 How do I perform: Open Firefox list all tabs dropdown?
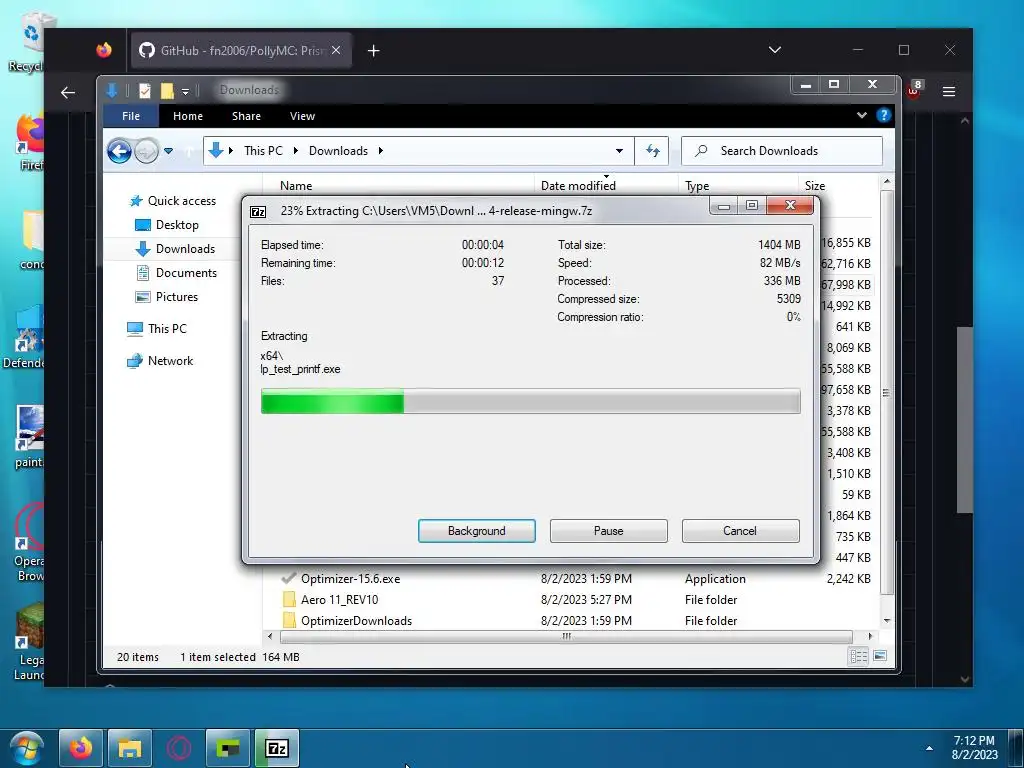coord(775,50)
